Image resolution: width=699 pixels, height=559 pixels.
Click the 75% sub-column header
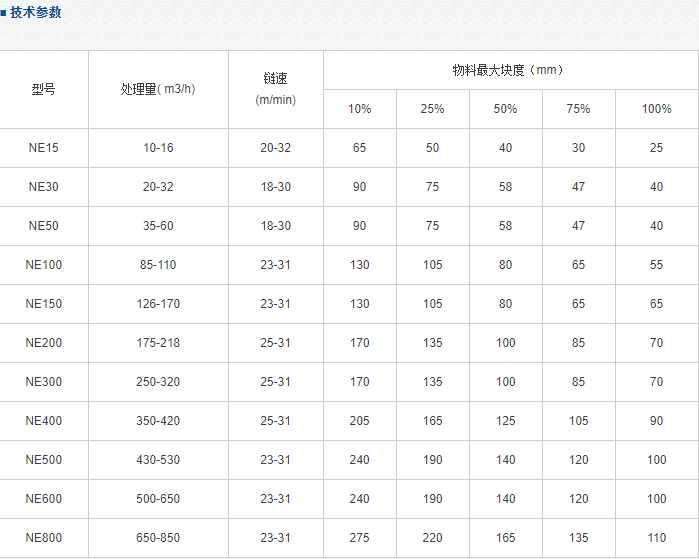pyautogui.click(x=579, y=109)
